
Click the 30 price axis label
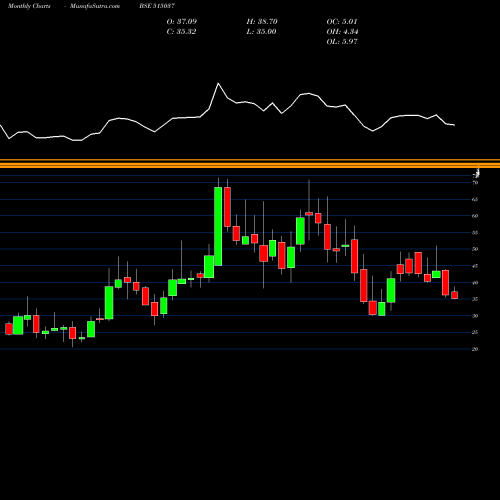click(x=475, y=316)
